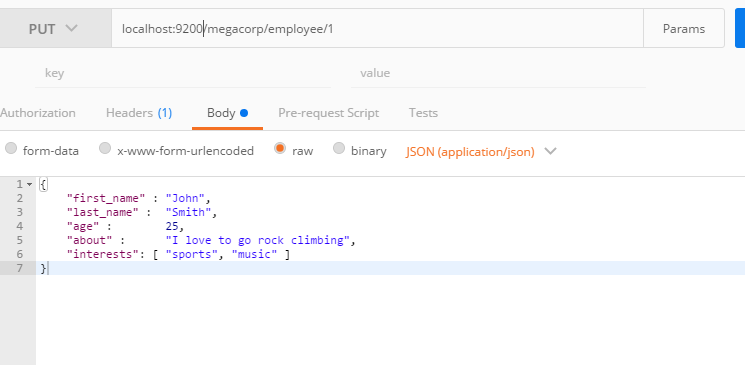Click the request URL field
The width and height of the screenshot is (745, 365).
click(377, 29)
